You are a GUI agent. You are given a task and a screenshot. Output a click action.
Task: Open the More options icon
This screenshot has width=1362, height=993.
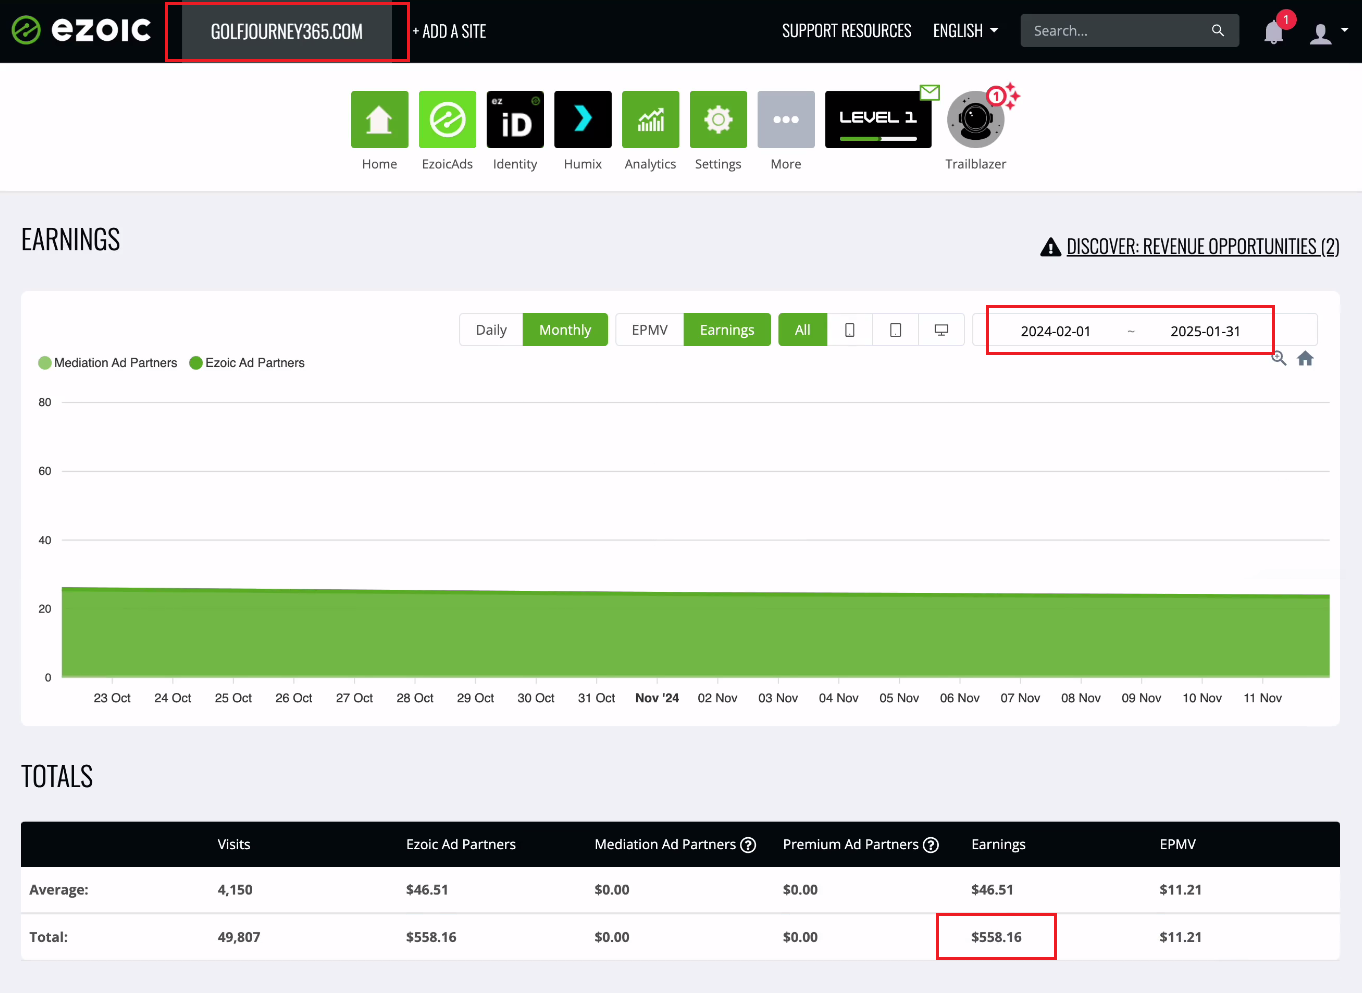tap(786, 120)
